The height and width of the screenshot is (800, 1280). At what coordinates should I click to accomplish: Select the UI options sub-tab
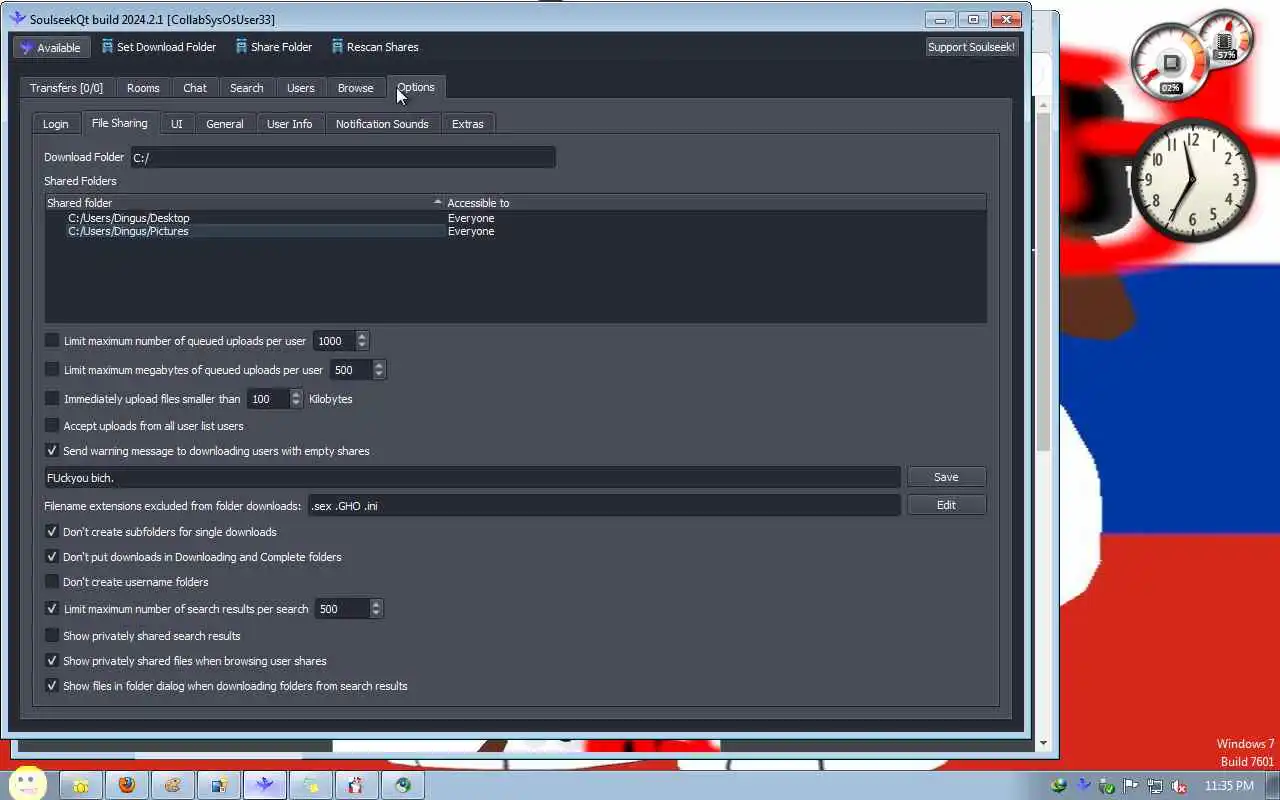point(177,124)
